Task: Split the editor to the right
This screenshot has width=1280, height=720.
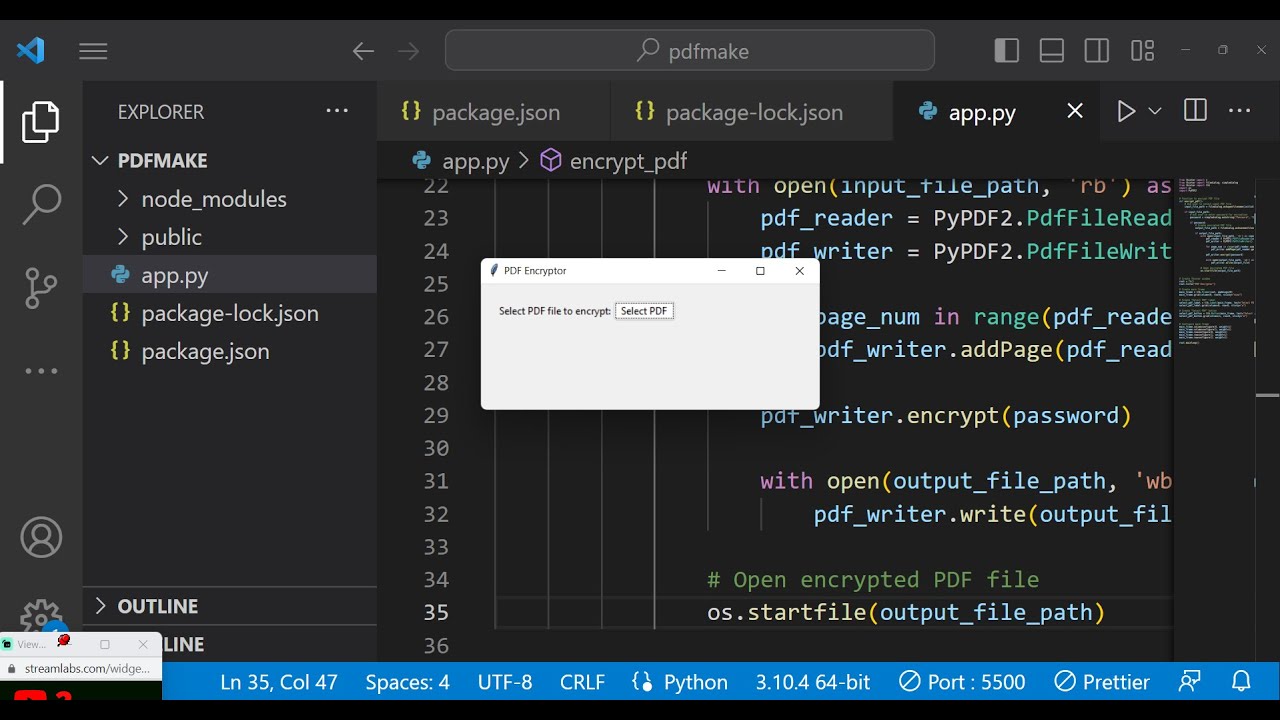Action: 1195,112
